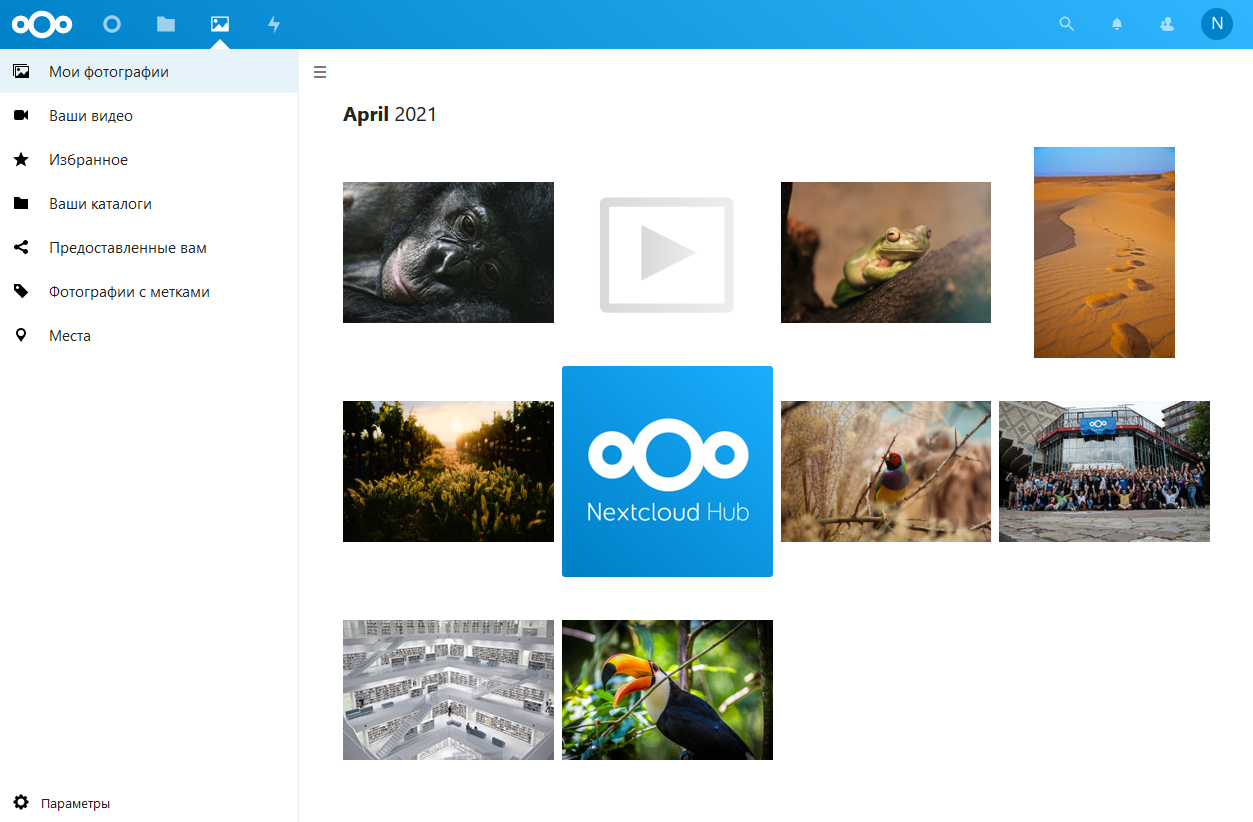Open the Contacts menu icon

coord(1167,24)
